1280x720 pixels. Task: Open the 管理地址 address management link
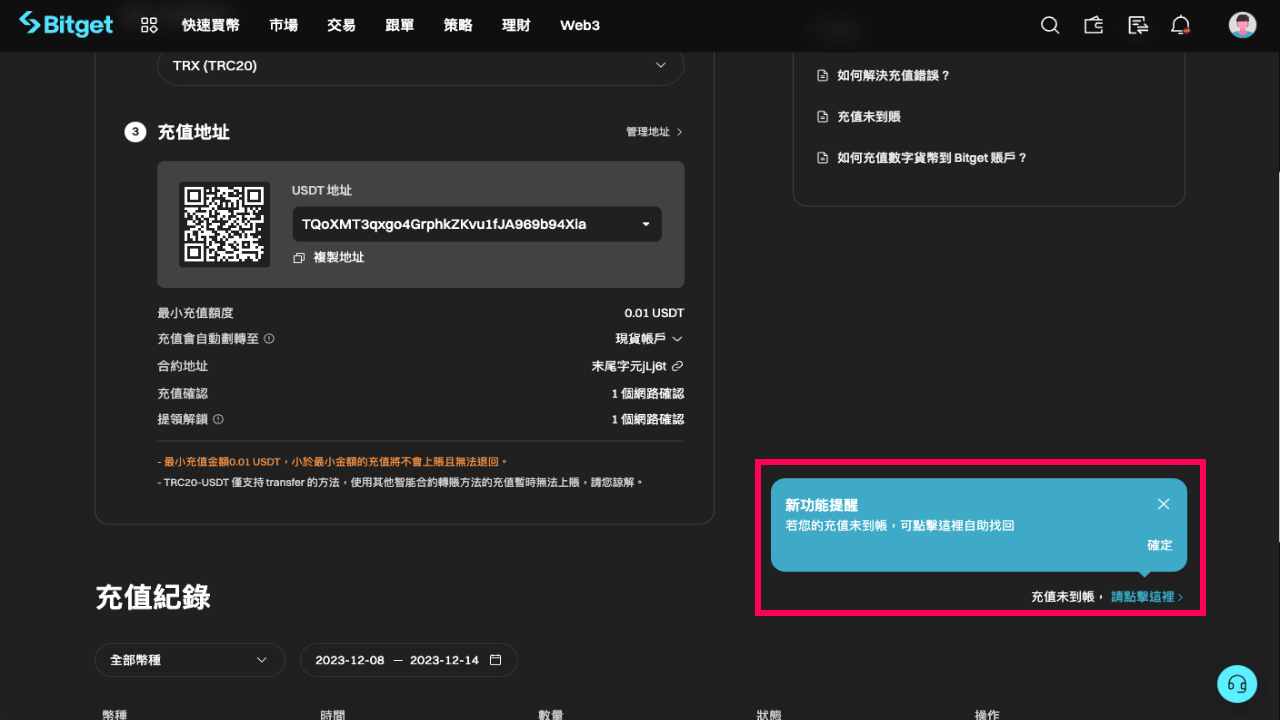click(x=648, y=131)
